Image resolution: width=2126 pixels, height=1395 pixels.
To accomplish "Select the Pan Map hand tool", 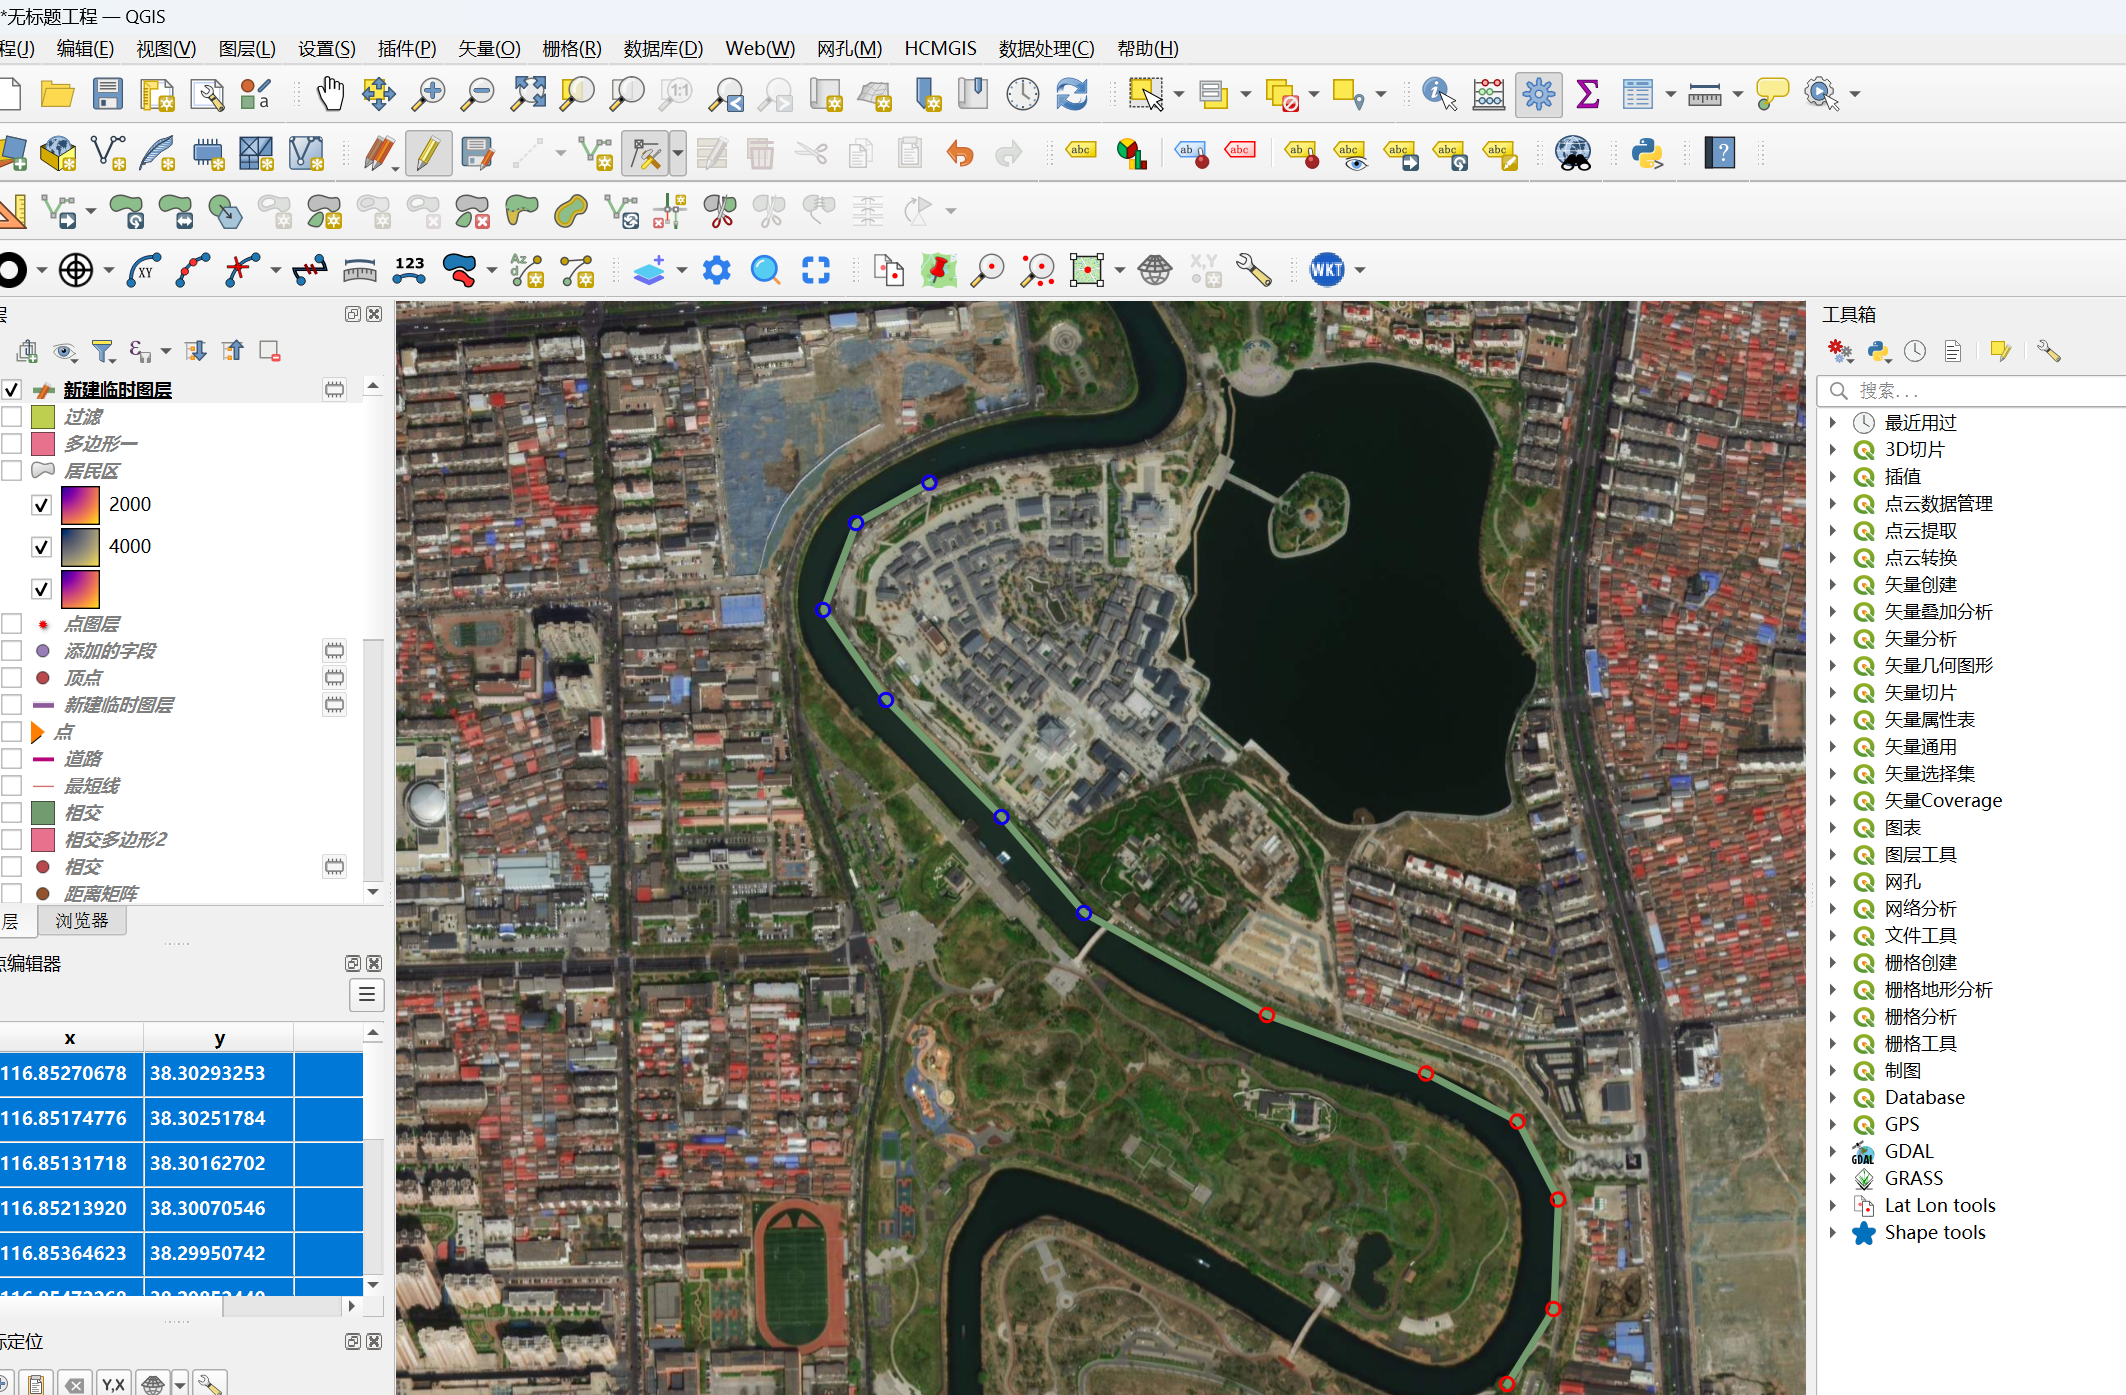I will point(330,94).
